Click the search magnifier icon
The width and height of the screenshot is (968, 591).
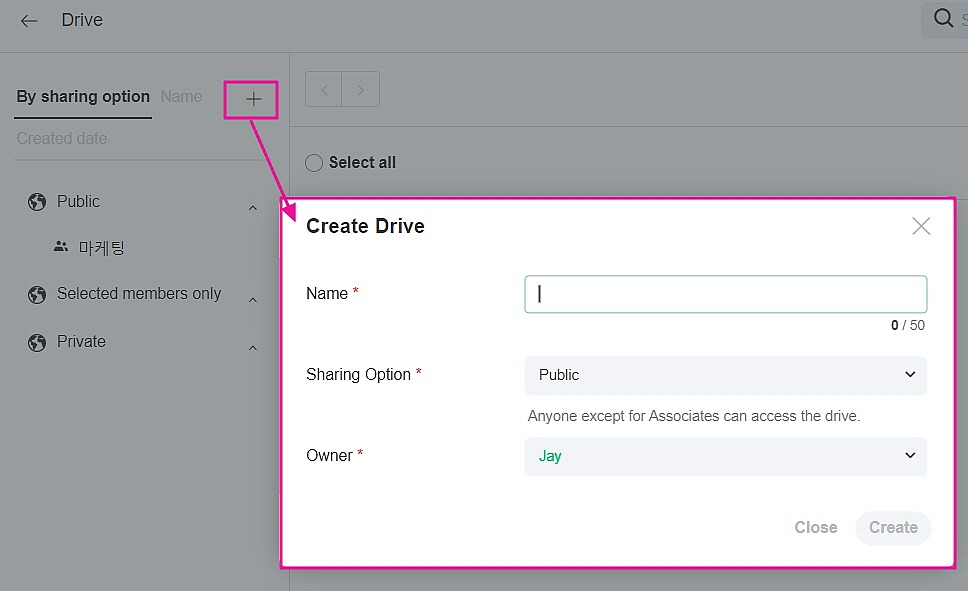[x=942, y=19]
